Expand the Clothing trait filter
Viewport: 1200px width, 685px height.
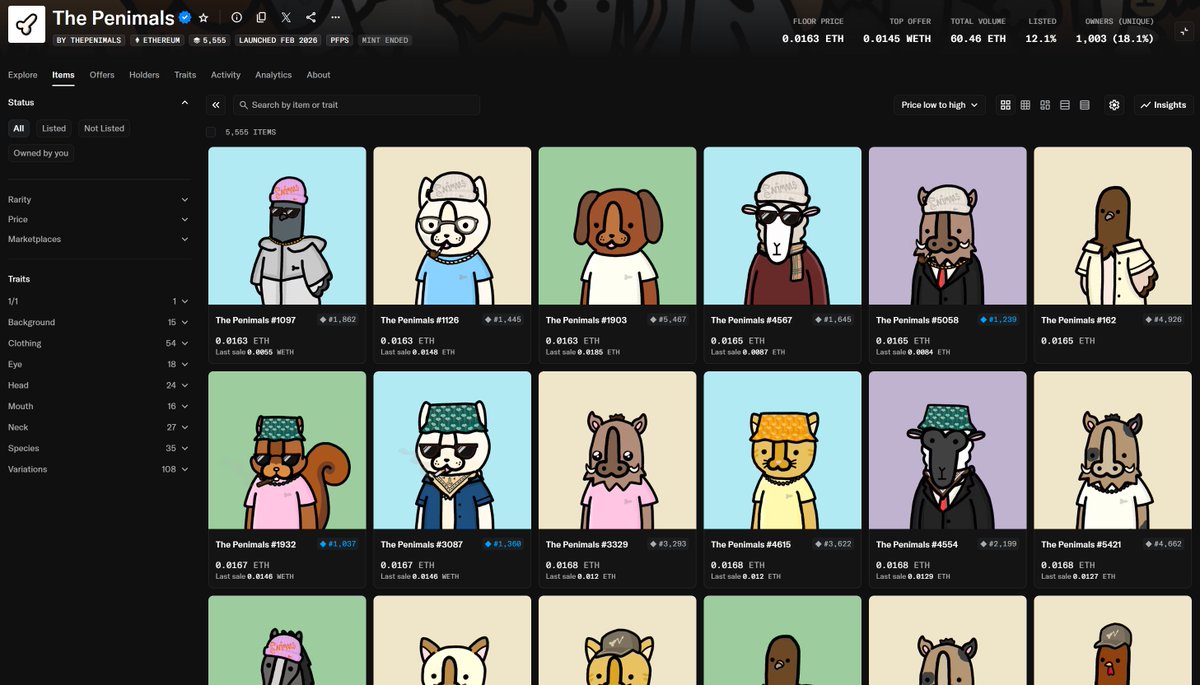coord(98,343)
